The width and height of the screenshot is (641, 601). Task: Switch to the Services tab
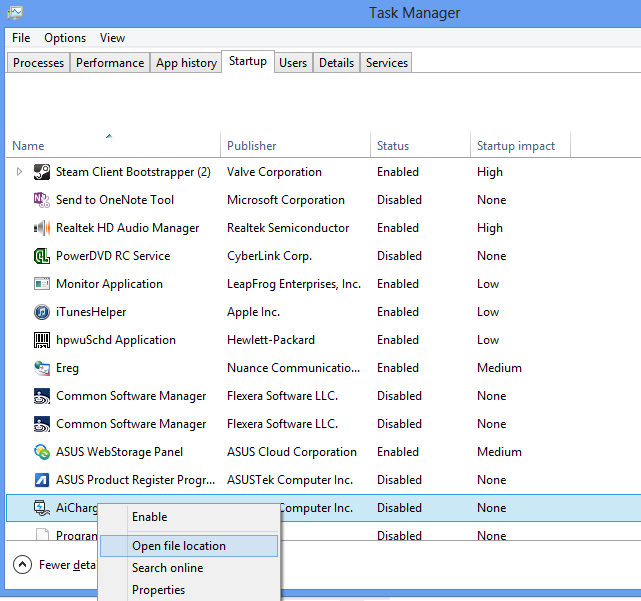[x=387, y=63]
